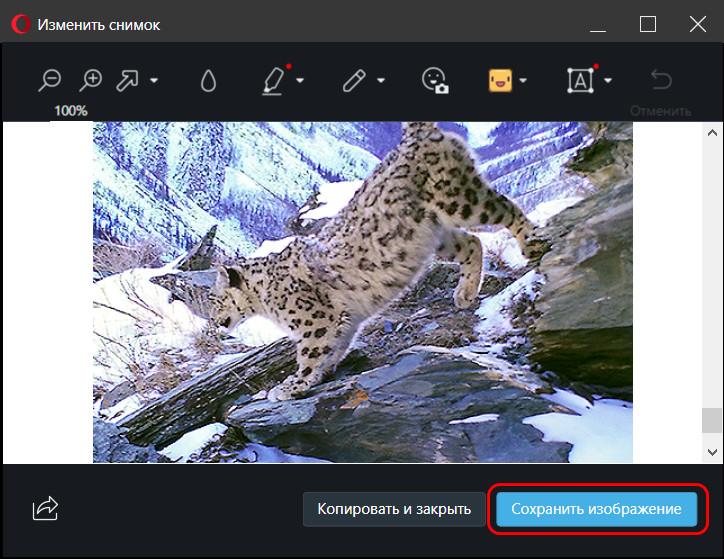The height and width of the screenshot is (559, 724).
Task: Maximize the snapshot editor window
Action: point(648,24)
